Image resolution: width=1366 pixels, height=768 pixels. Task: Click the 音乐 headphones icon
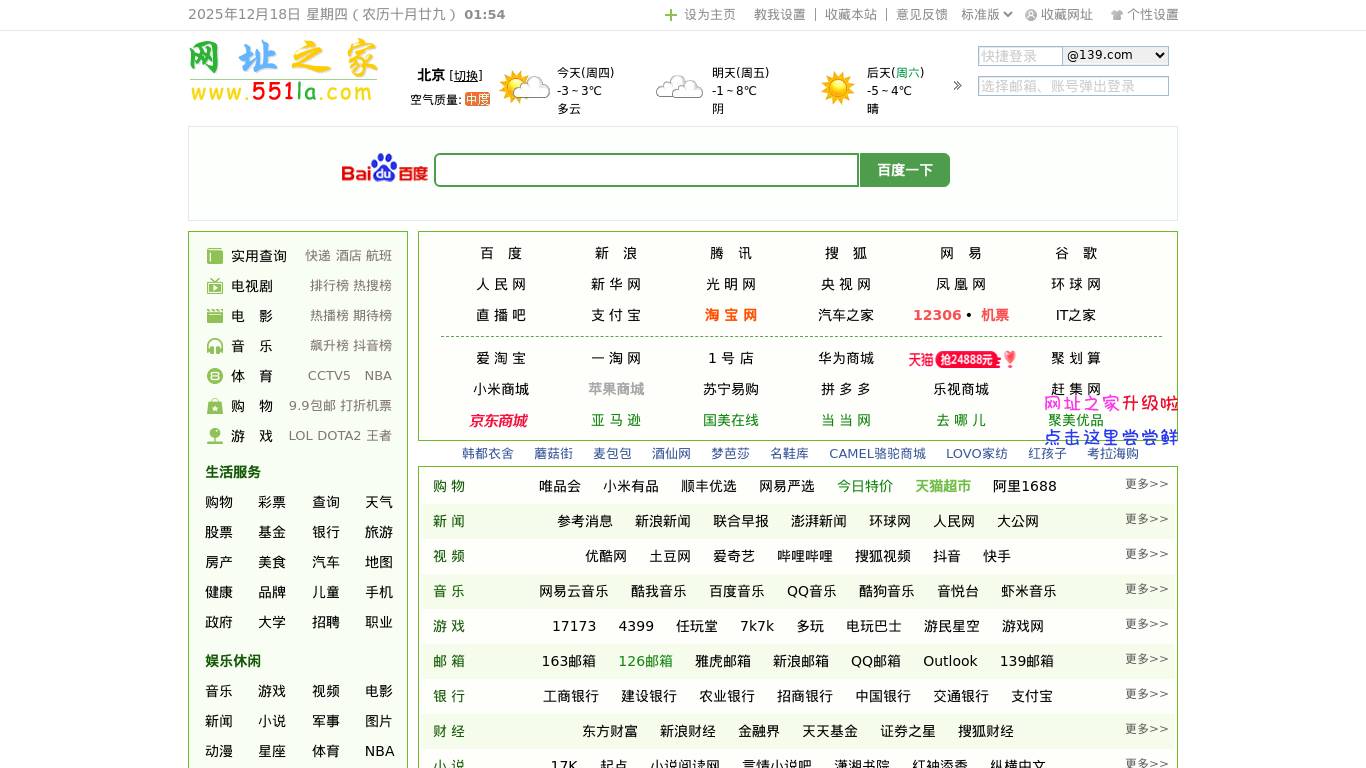tap(215, 345)
